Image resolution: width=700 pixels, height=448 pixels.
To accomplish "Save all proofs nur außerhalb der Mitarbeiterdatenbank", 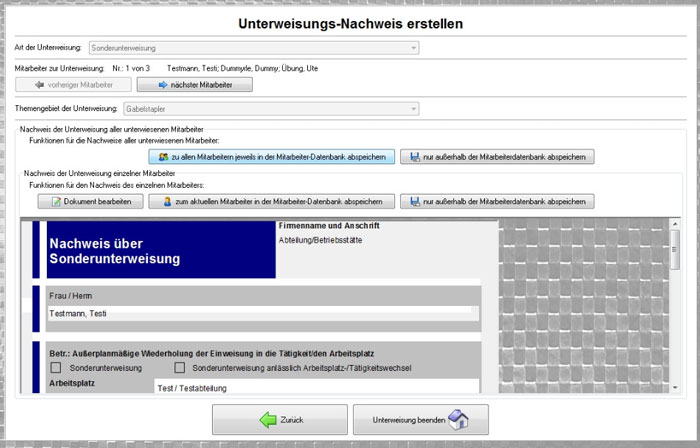I will coord(497,157).
